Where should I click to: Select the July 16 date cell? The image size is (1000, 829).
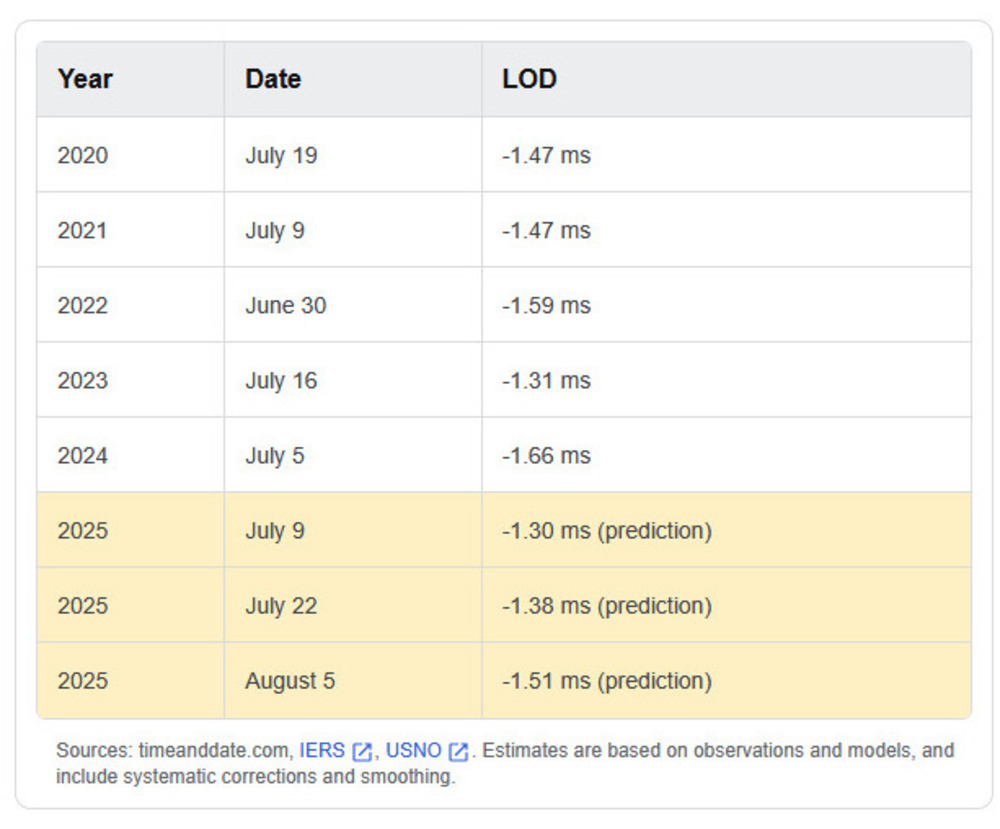click(281, 380)
